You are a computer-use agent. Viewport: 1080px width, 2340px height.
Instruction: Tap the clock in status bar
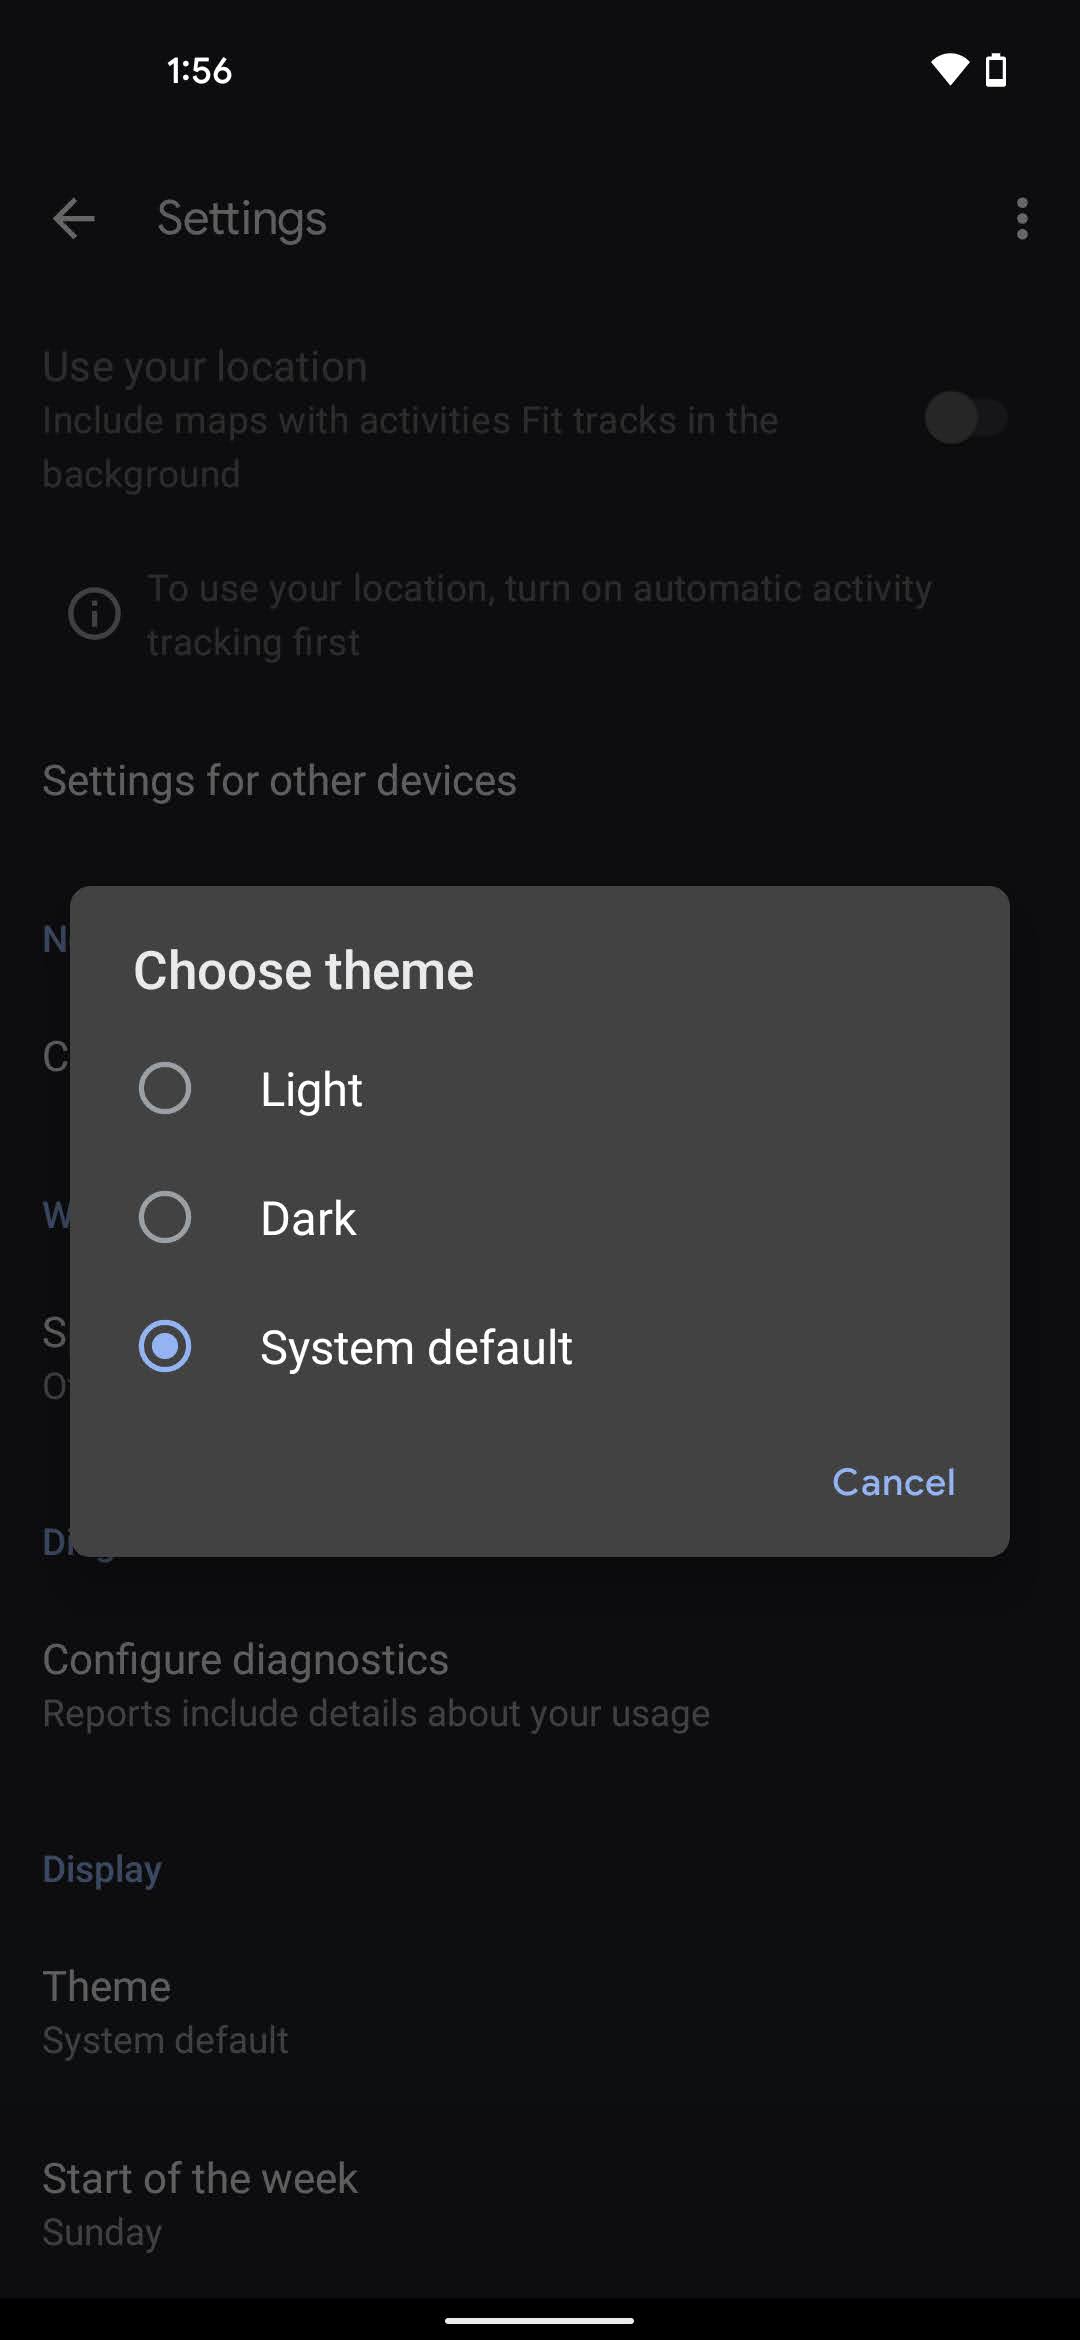click(x=199, y=71)
